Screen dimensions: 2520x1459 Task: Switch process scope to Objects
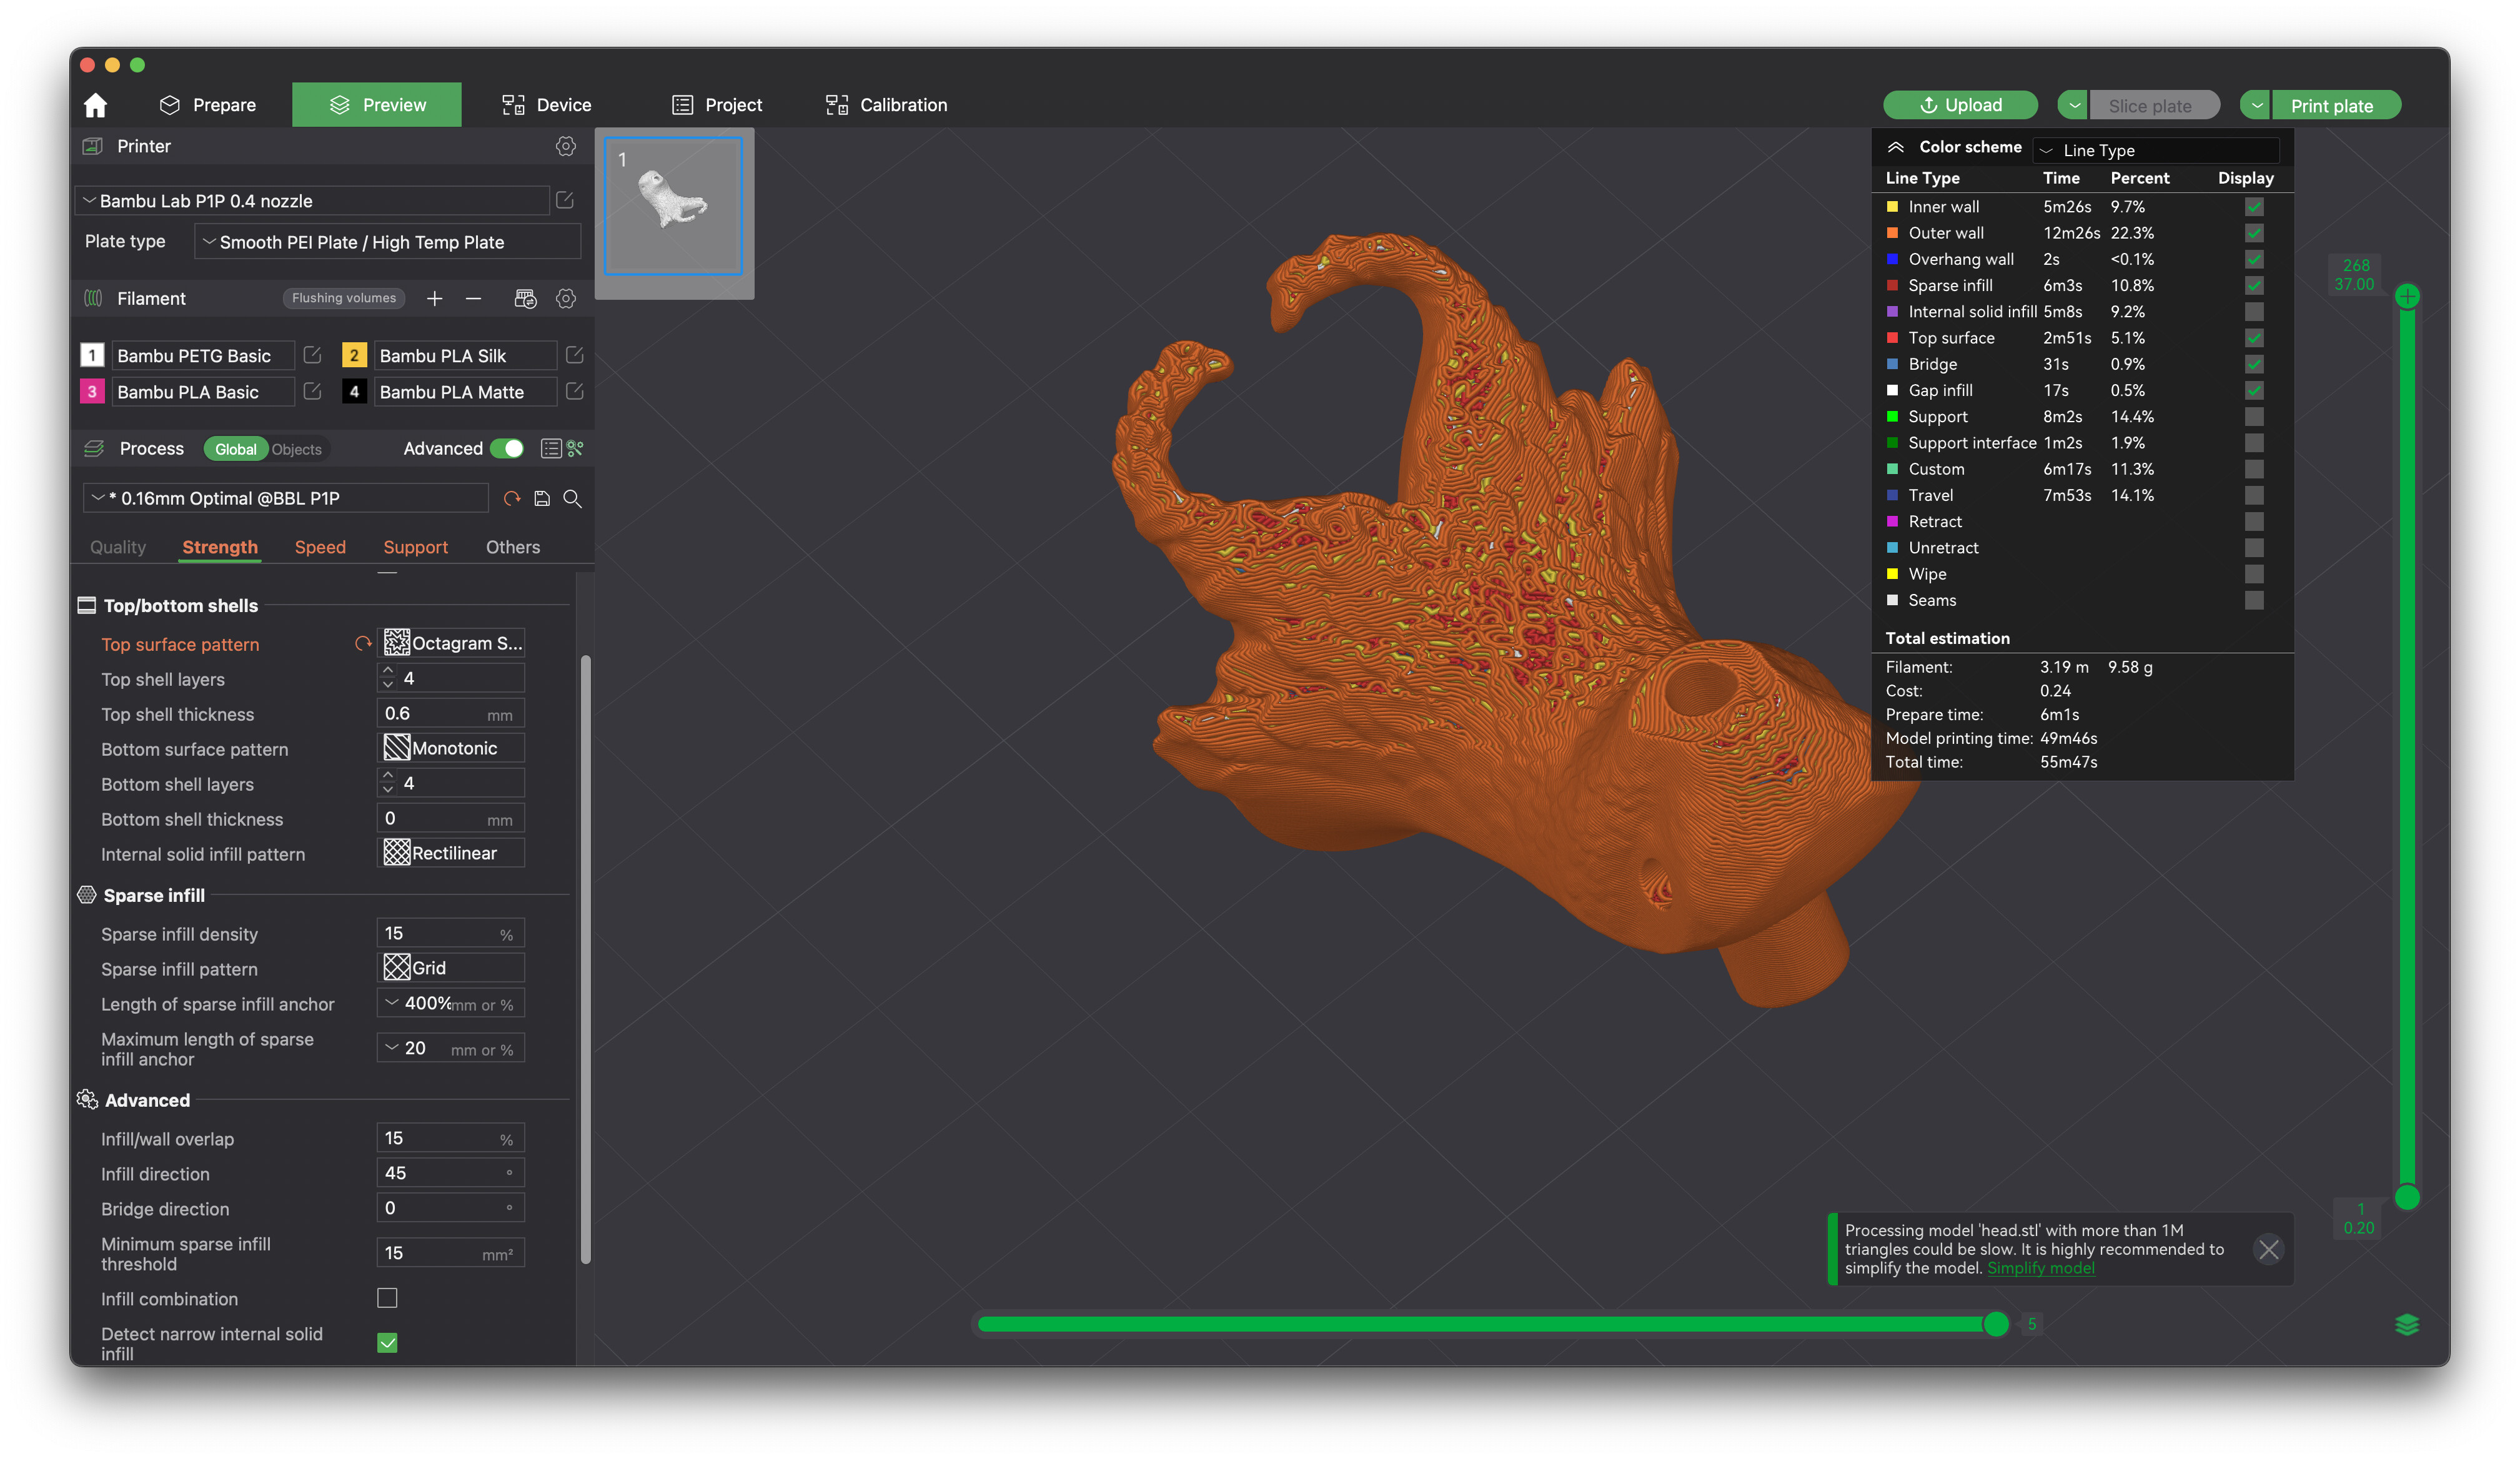[x=297, y=449]
